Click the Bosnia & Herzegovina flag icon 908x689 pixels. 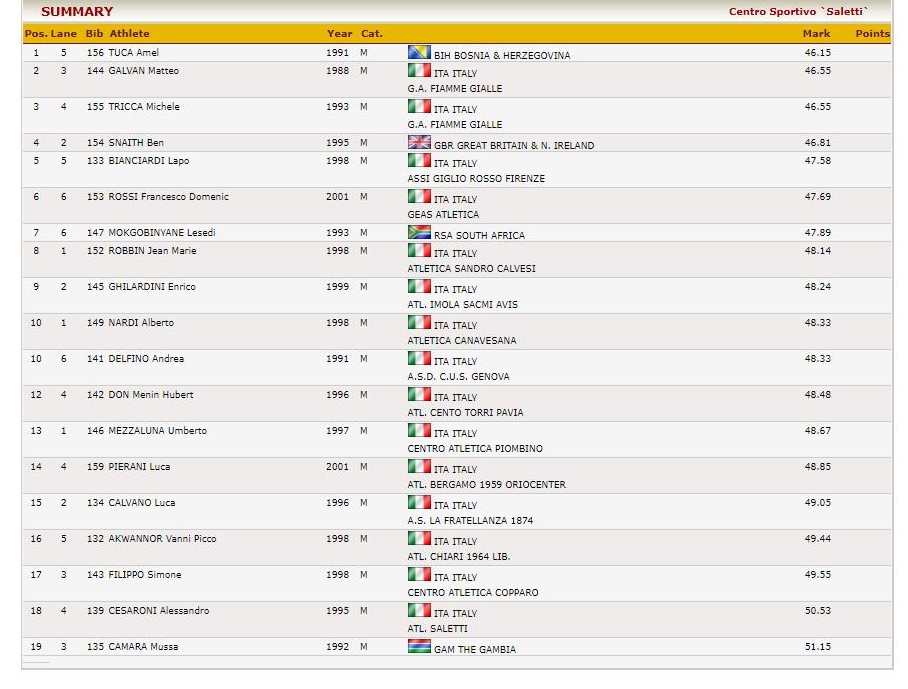(x=419, y=53)
